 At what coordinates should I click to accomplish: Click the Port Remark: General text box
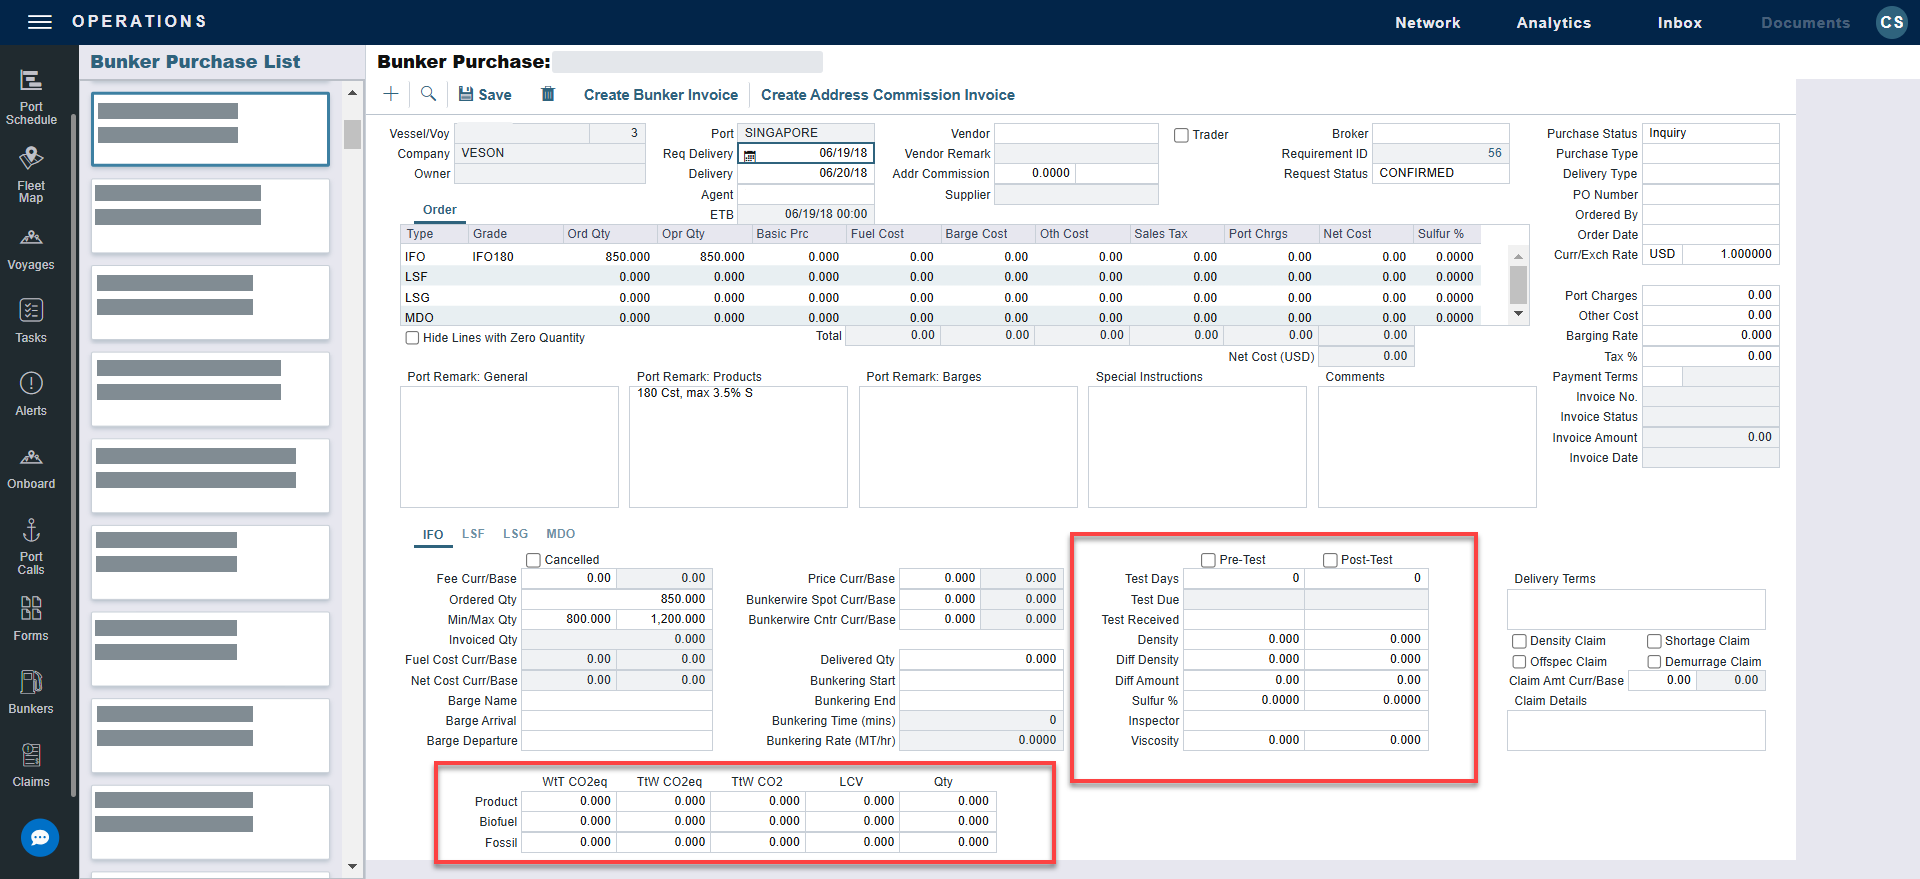[509, 447]
